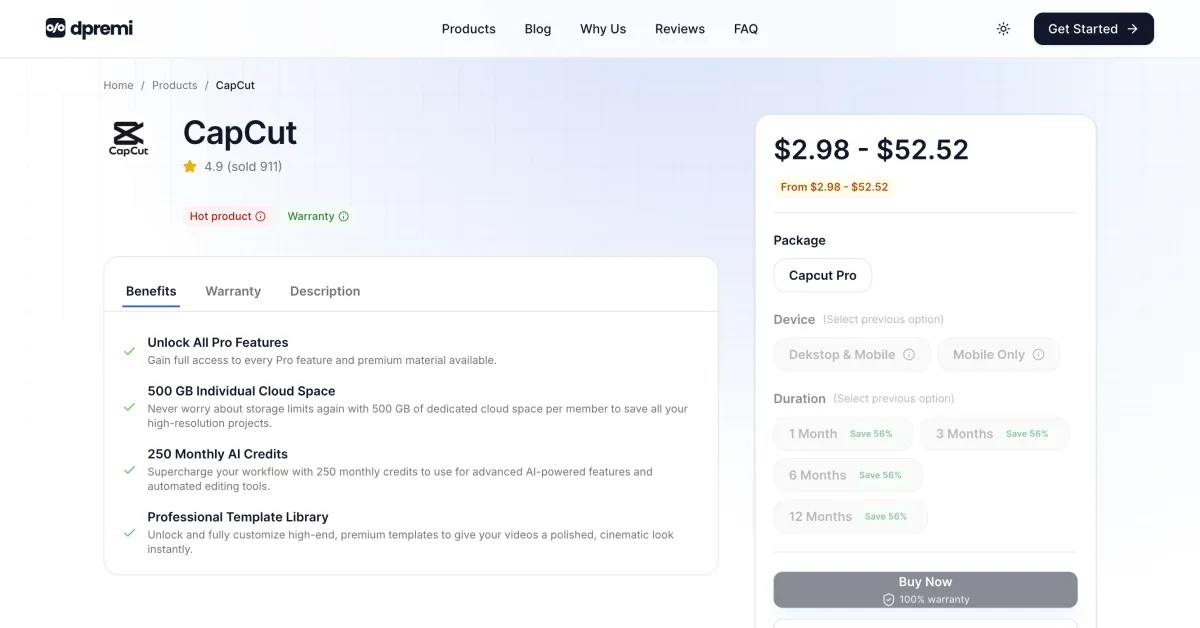
Task: Click the CapCut product logo image
Action: [x=128, y=137]
